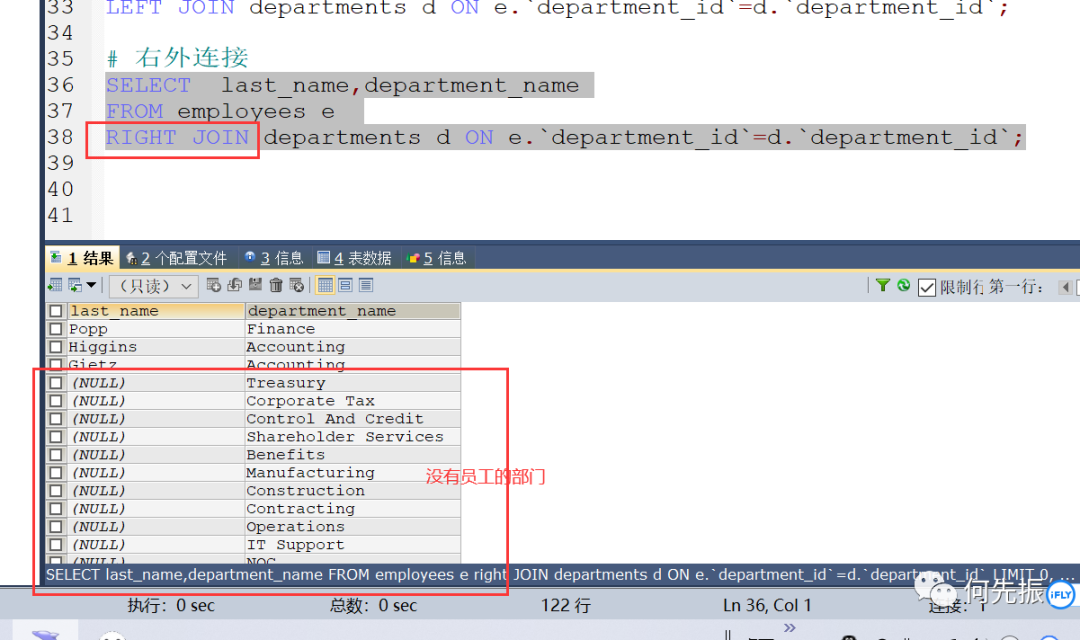Select the Contracting cell
Viewport: 1080px width, 640px height.
353,508
